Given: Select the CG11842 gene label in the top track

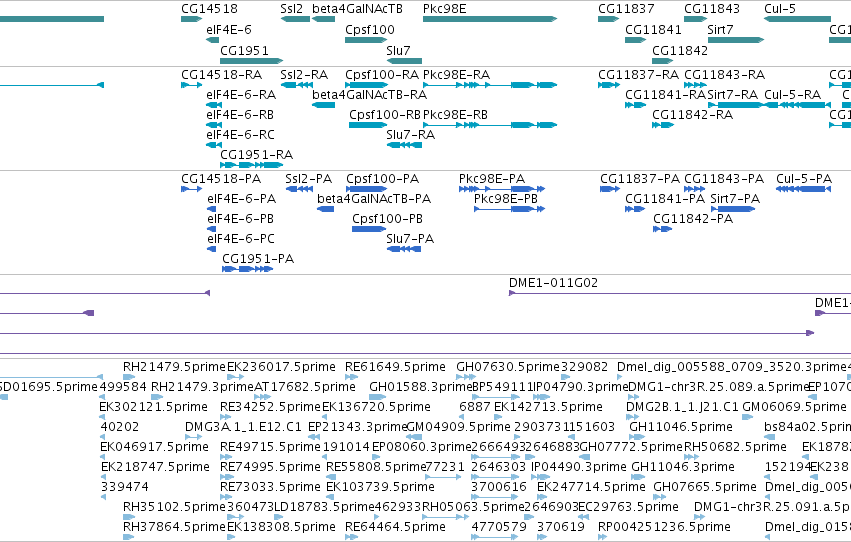Looking at the screenshot, I should (x=680, y=50).
